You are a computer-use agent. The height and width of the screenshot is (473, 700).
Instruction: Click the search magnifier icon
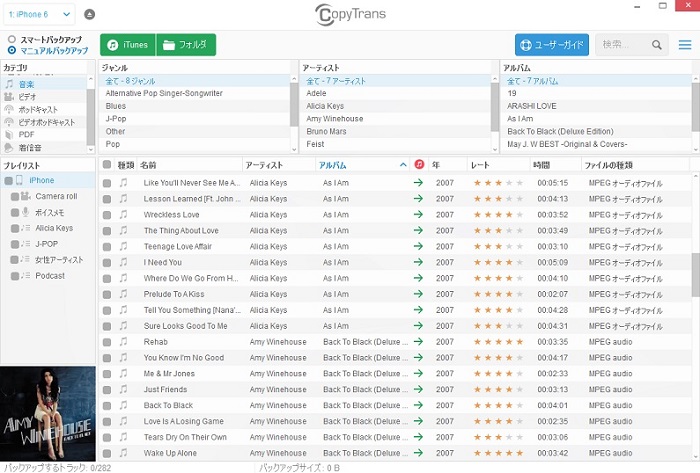pos(657,45)
